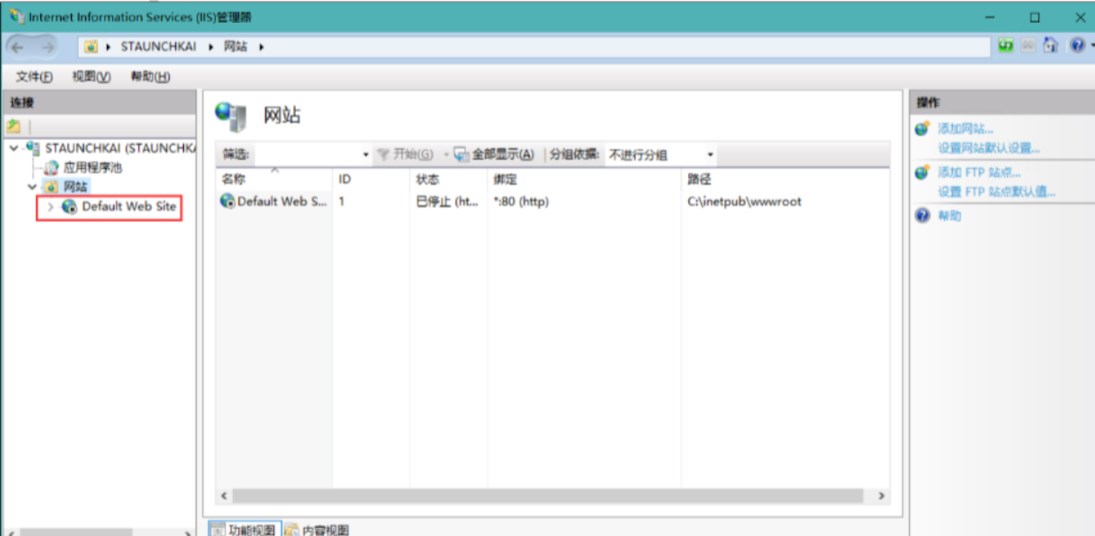Sort by the 状态 column header
1095x536 pixels.
coord(448,179)
